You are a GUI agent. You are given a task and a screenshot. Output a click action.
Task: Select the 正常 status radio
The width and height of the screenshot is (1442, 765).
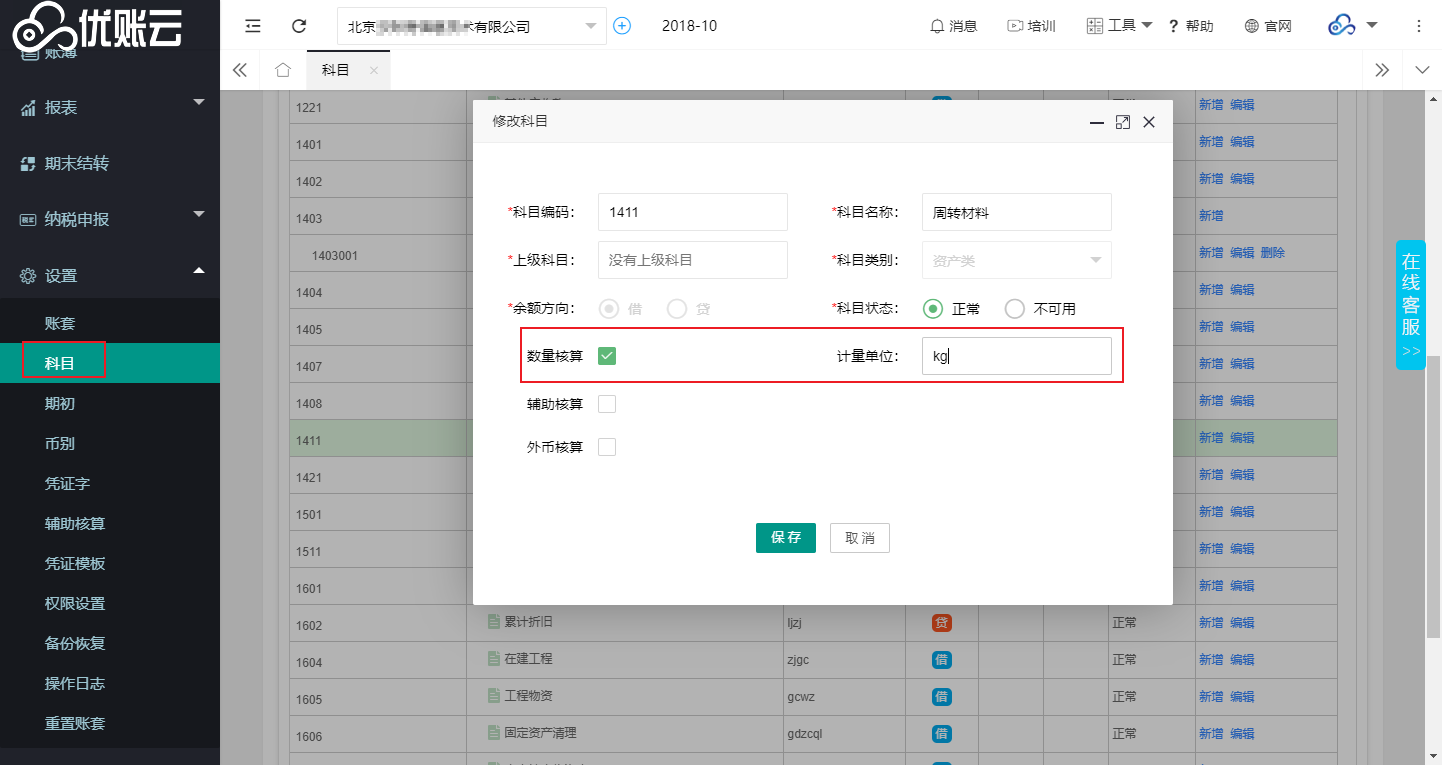tap(933, 309)
